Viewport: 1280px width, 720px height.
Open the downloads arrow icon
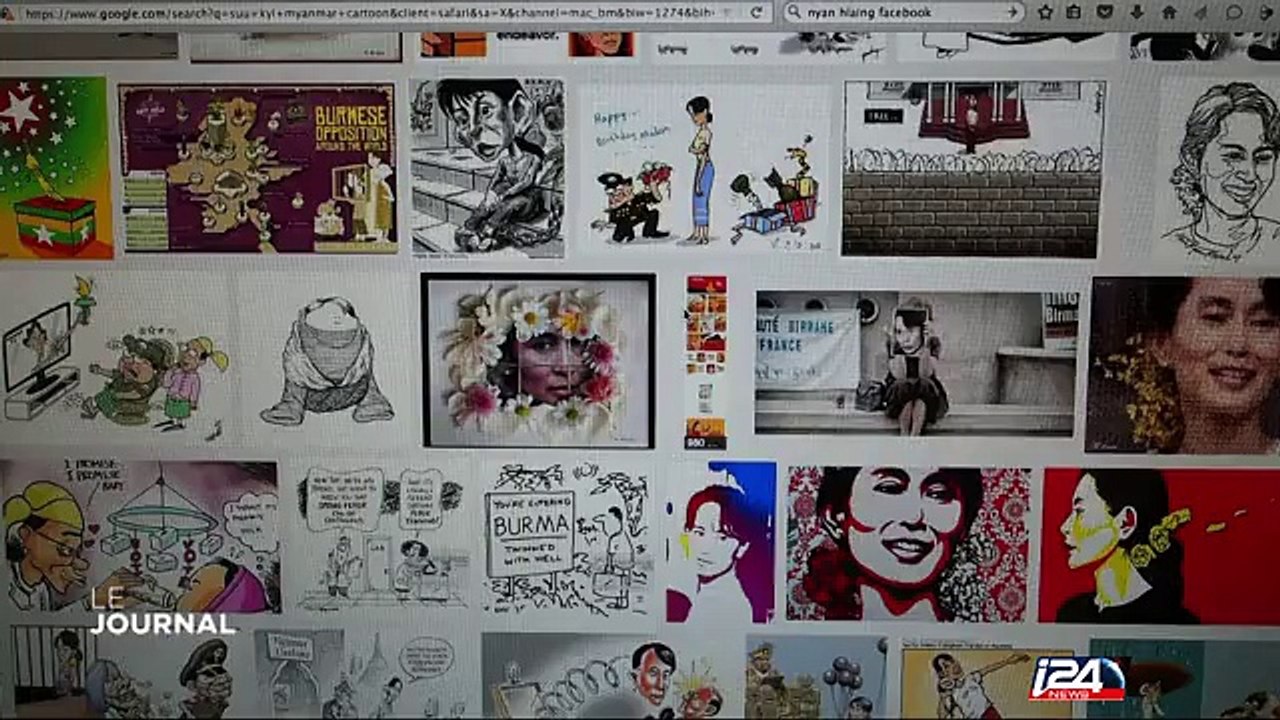pyautogui.click(x=1137, y=12)
